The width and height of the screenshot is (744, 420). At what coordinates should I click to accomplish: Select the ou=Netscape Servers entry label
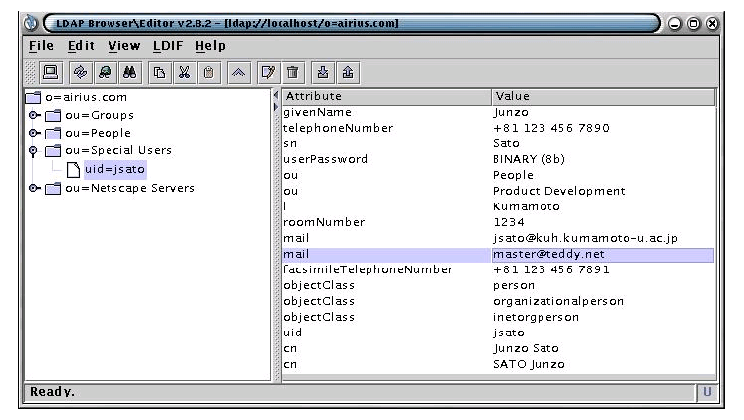tap(130, 188)
